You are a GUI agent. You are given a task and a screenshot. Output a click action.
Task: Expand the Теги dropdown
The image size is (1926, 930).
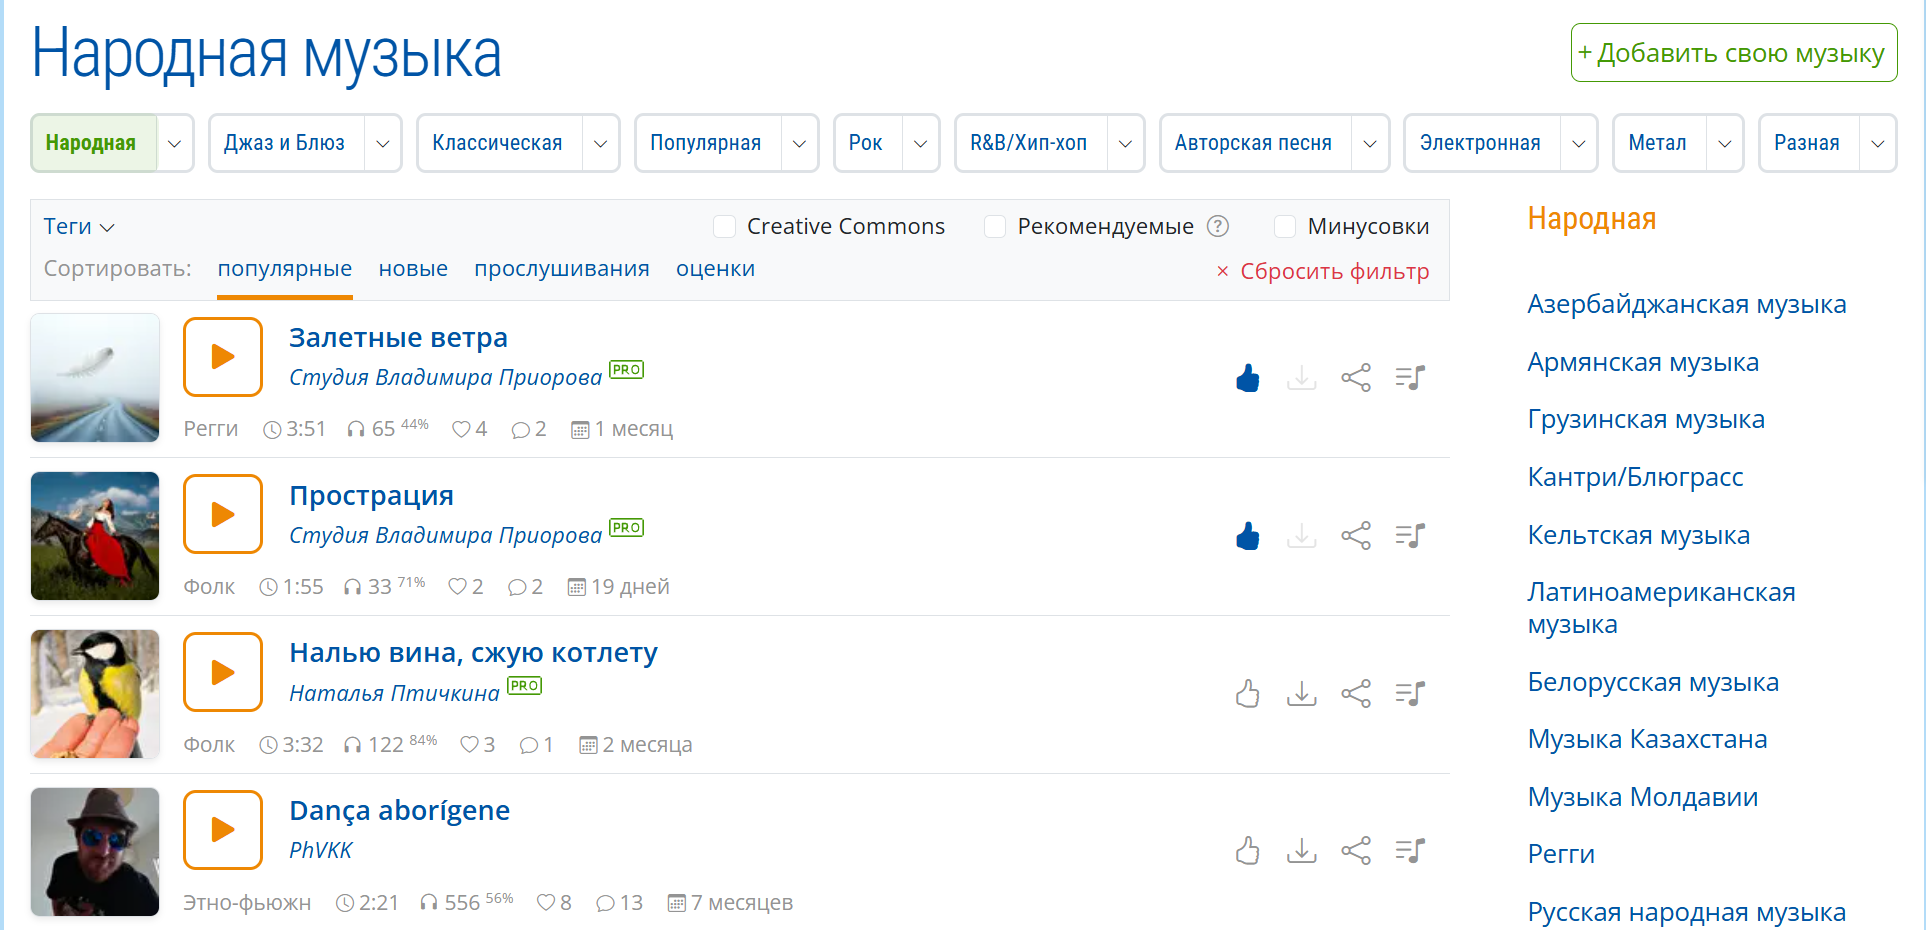[79, 227]
